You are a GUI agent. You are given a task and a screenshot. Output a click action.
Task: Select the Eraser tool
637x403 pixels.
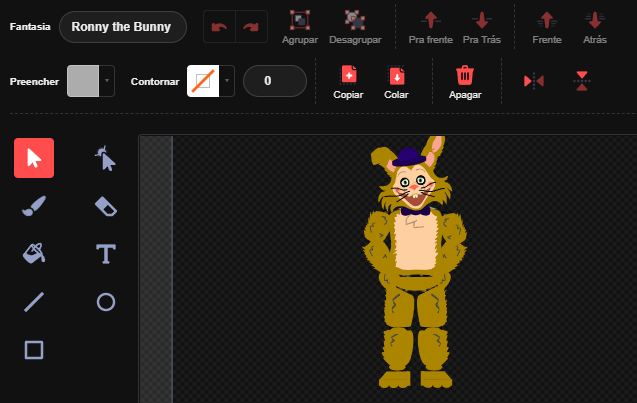click(106, 206)
